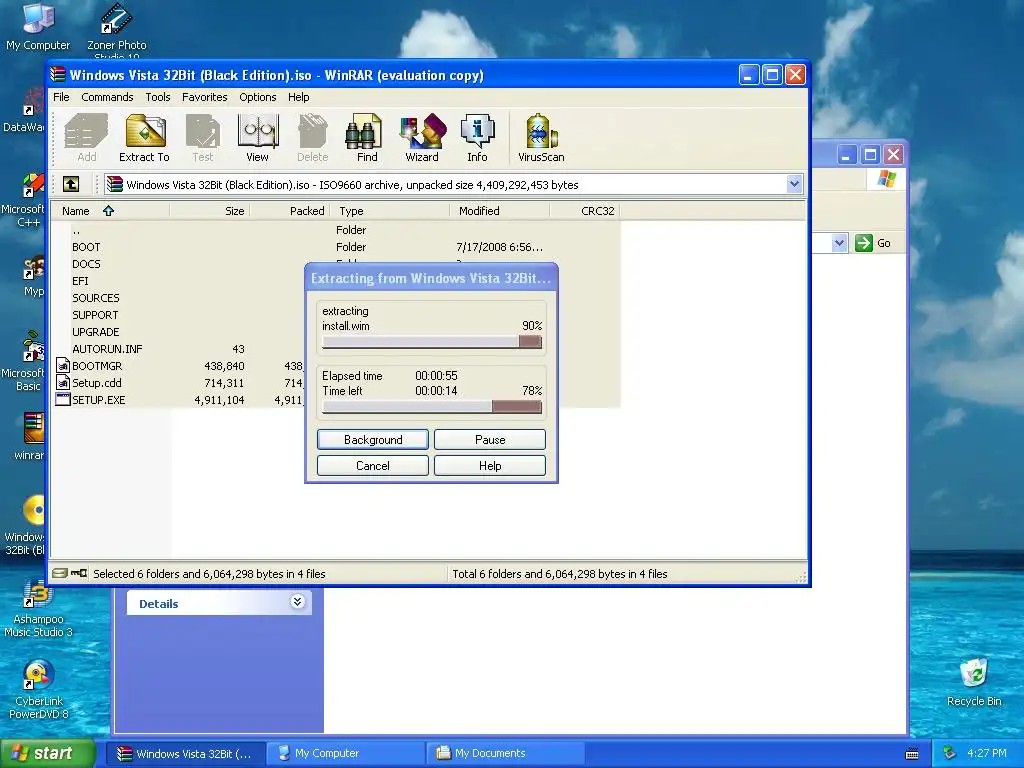Click the BOOTMGR file icon
The height and width of the screenshot is (768, 1024).
coord(63,366)
